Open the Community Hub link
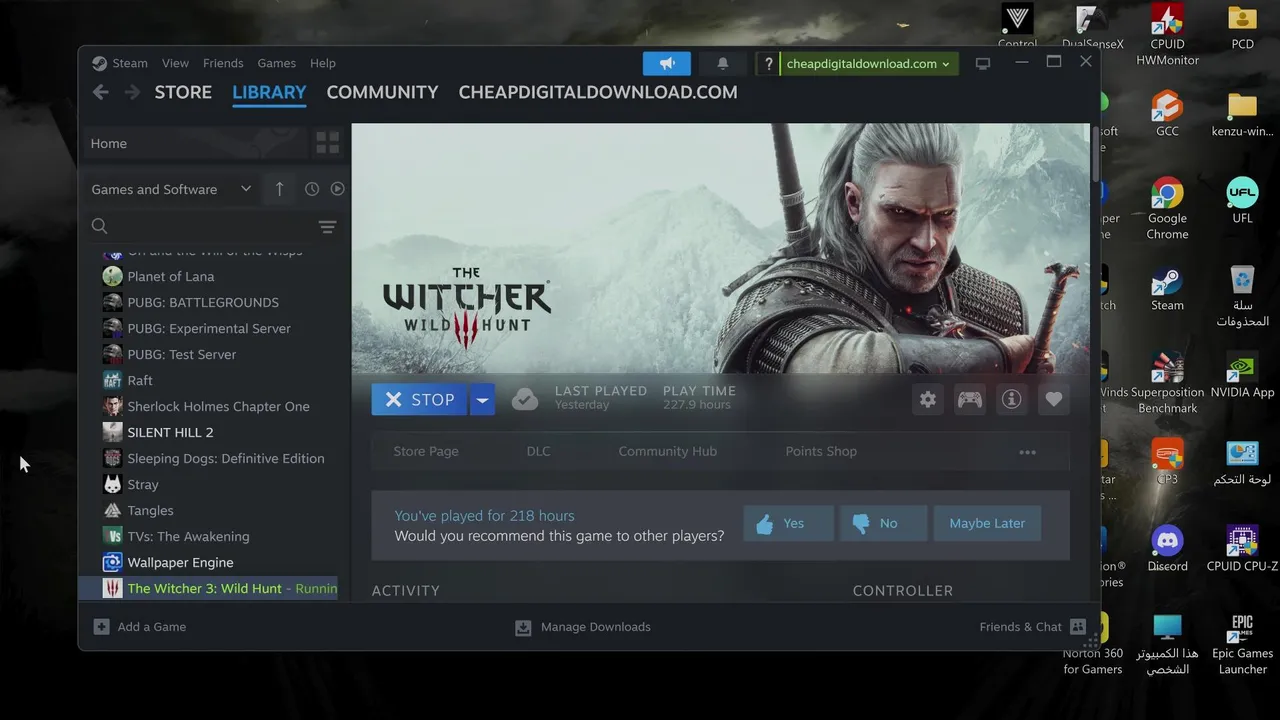Viewport: 1280px width, 720px height. pos(667,452)
